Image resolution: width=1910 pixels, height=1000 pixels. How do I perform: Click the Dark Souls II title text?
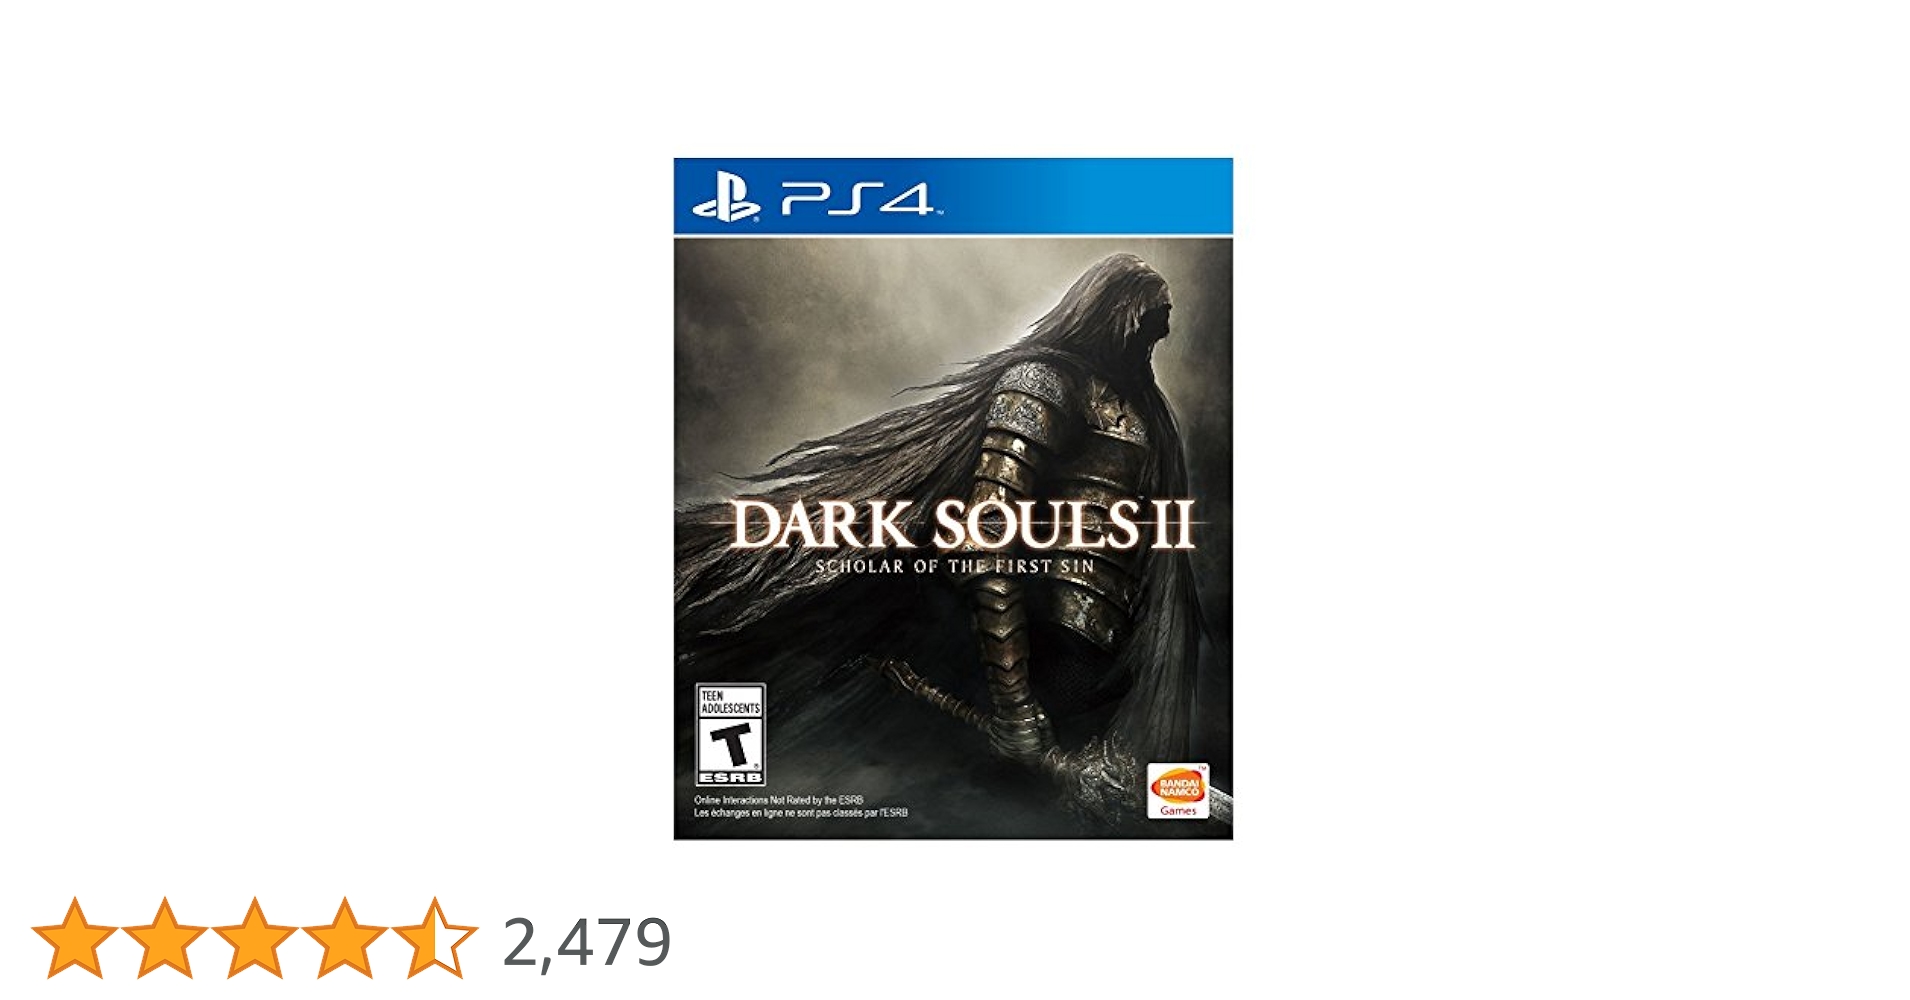click(x=962, y=525)
